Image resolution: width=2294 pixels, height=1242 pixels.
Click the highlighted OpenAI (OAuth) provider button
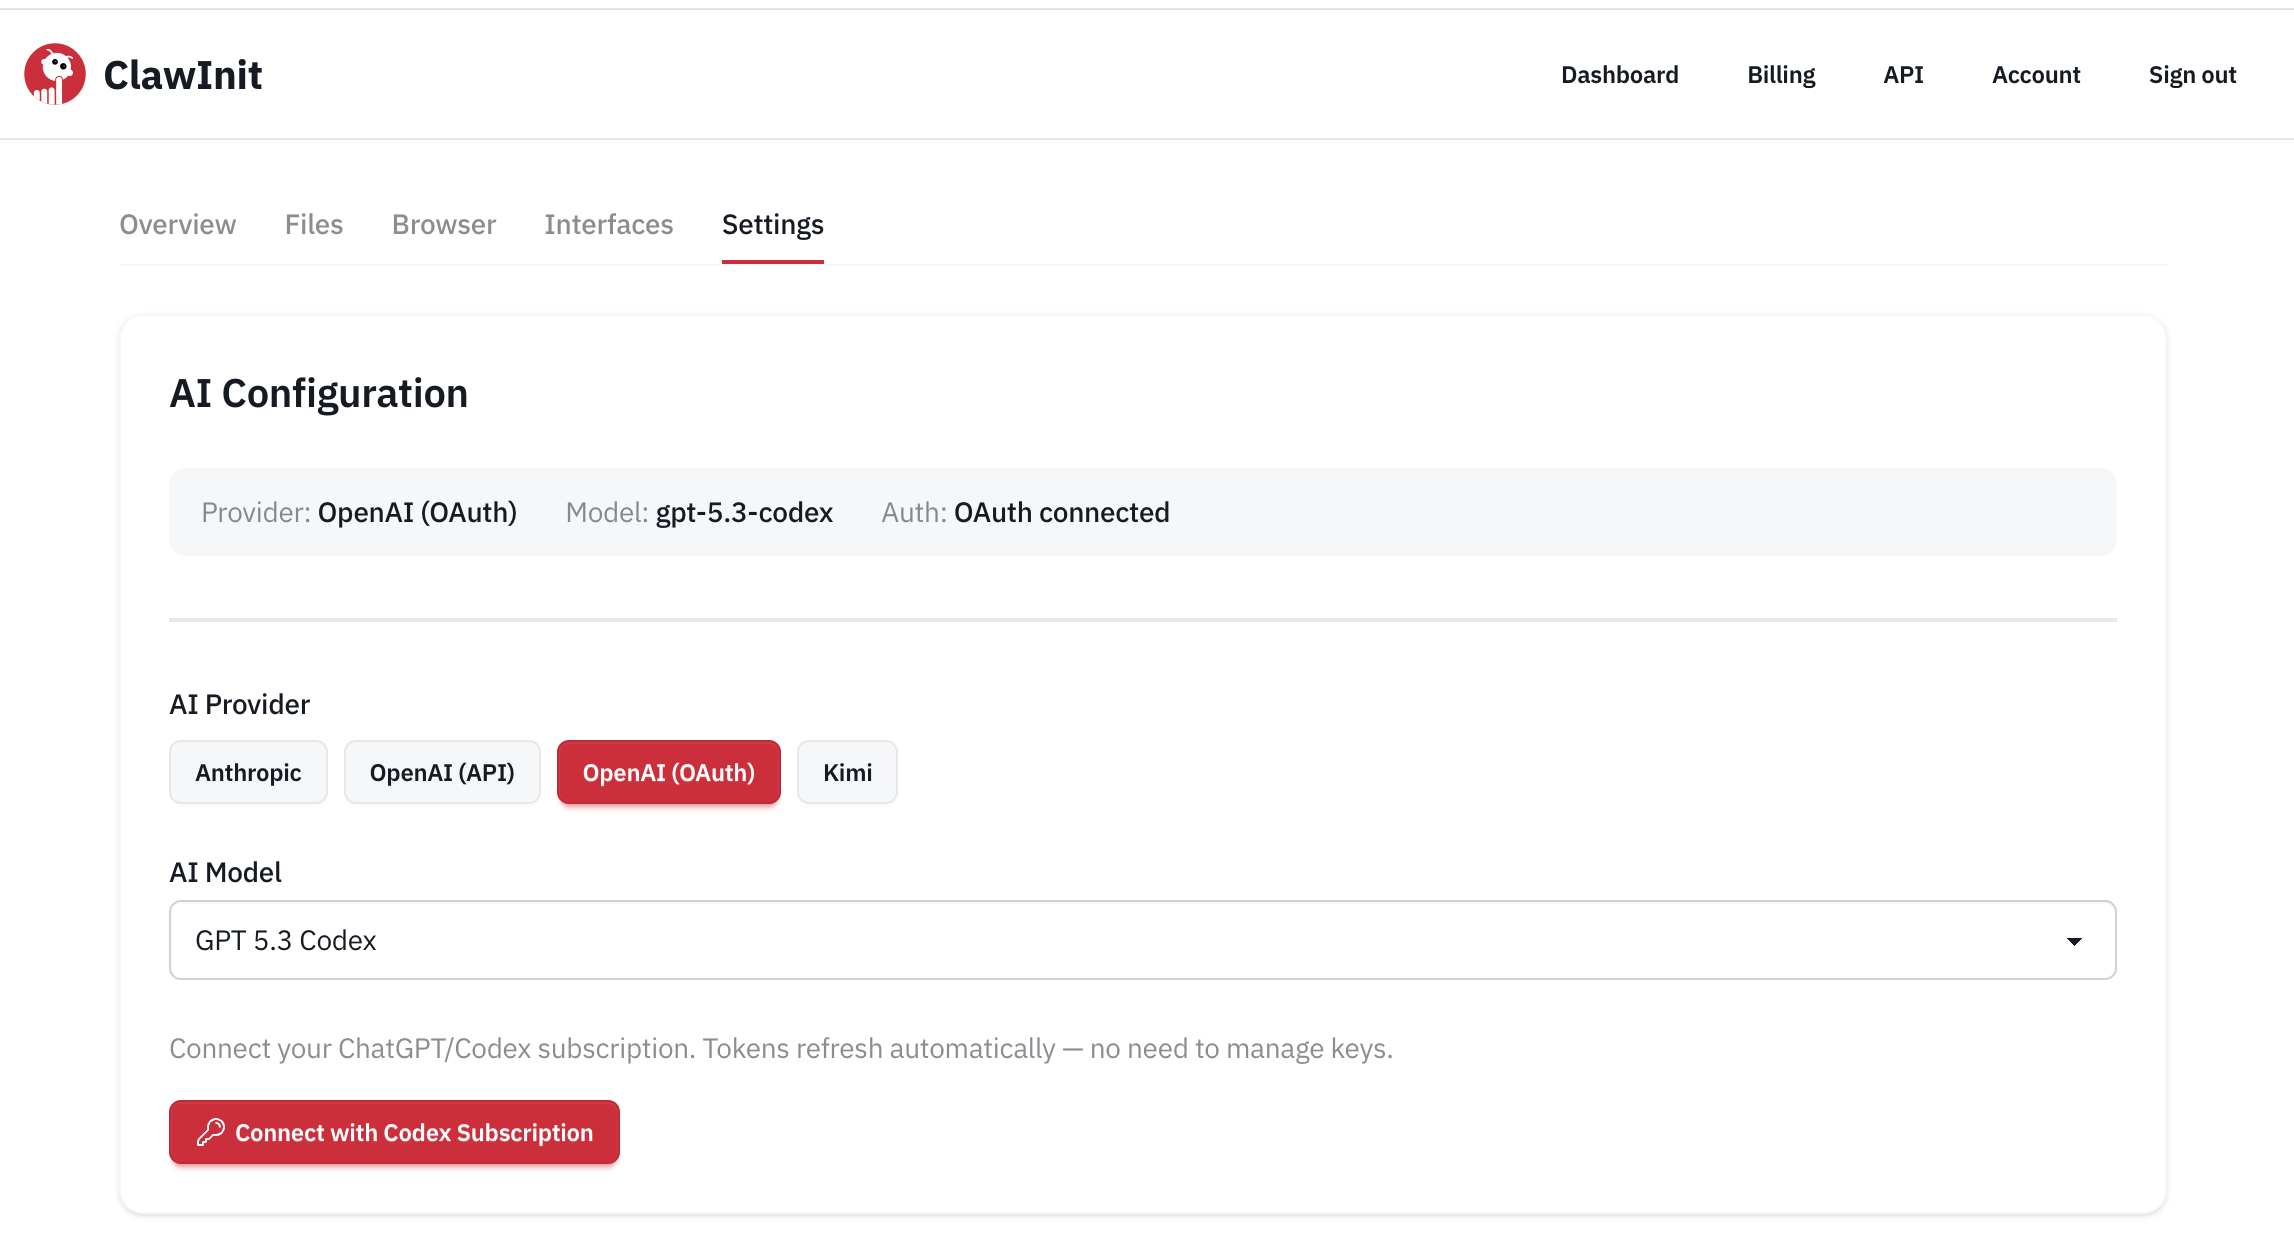coord(668,772)
